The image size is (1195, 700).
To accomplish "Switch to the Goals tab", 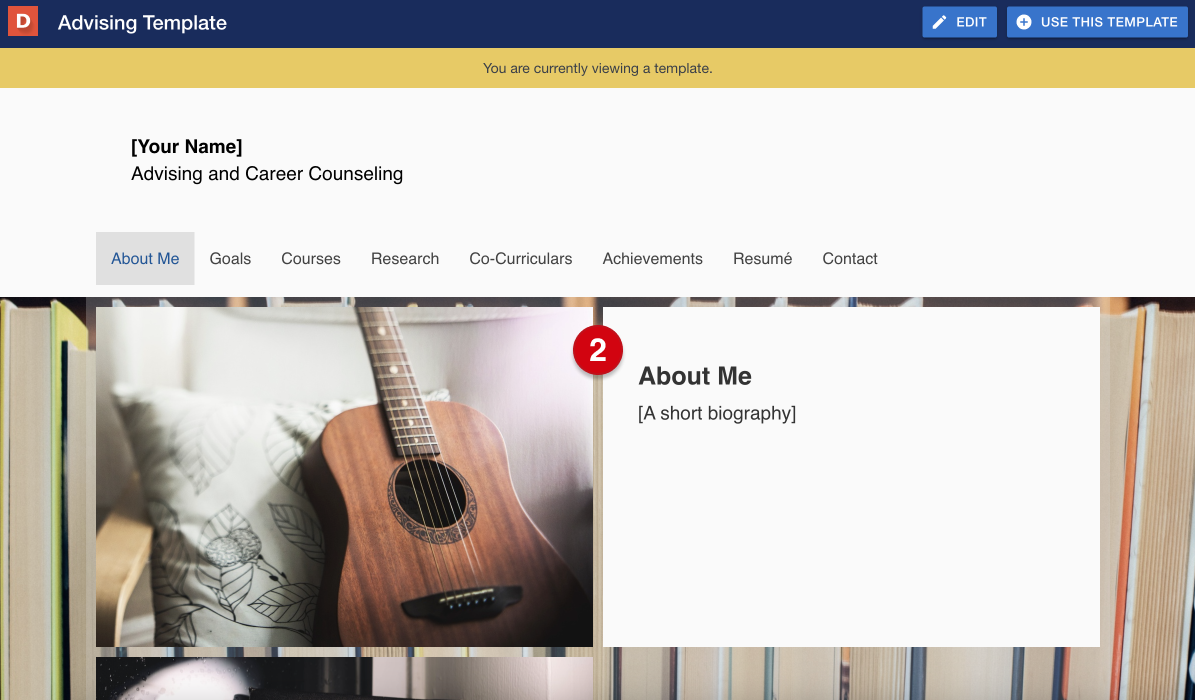I will [230, 259].
